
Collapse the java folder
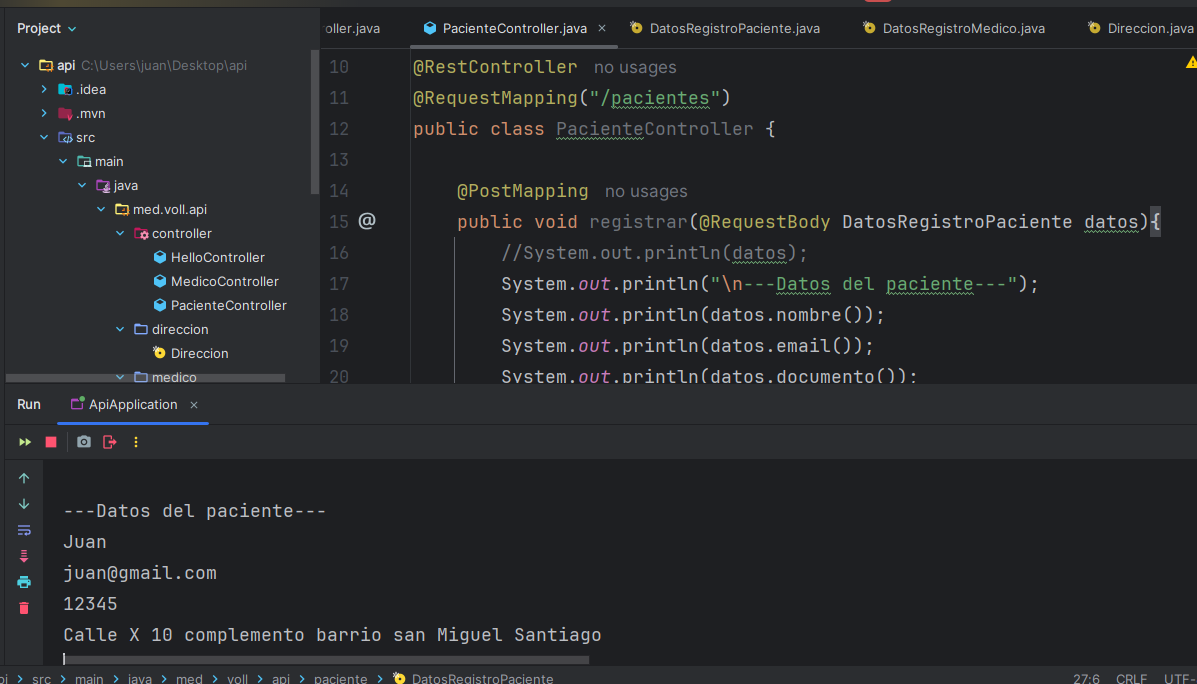coord(82,186)
